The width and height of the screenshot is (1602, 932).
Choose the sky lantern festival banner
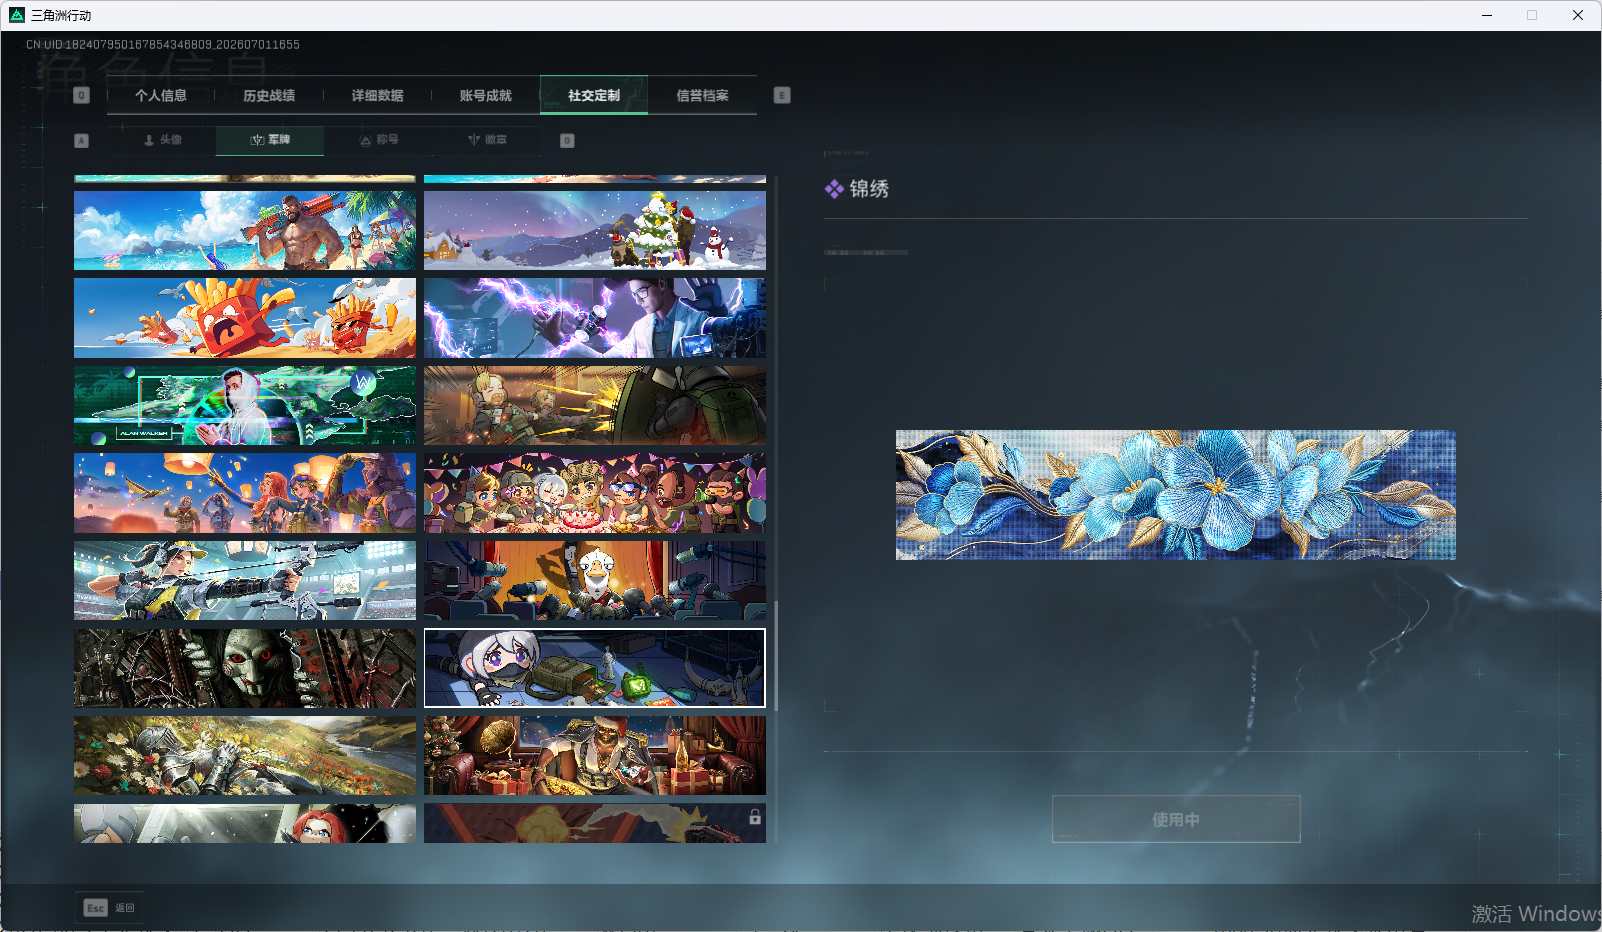(245, 493)
